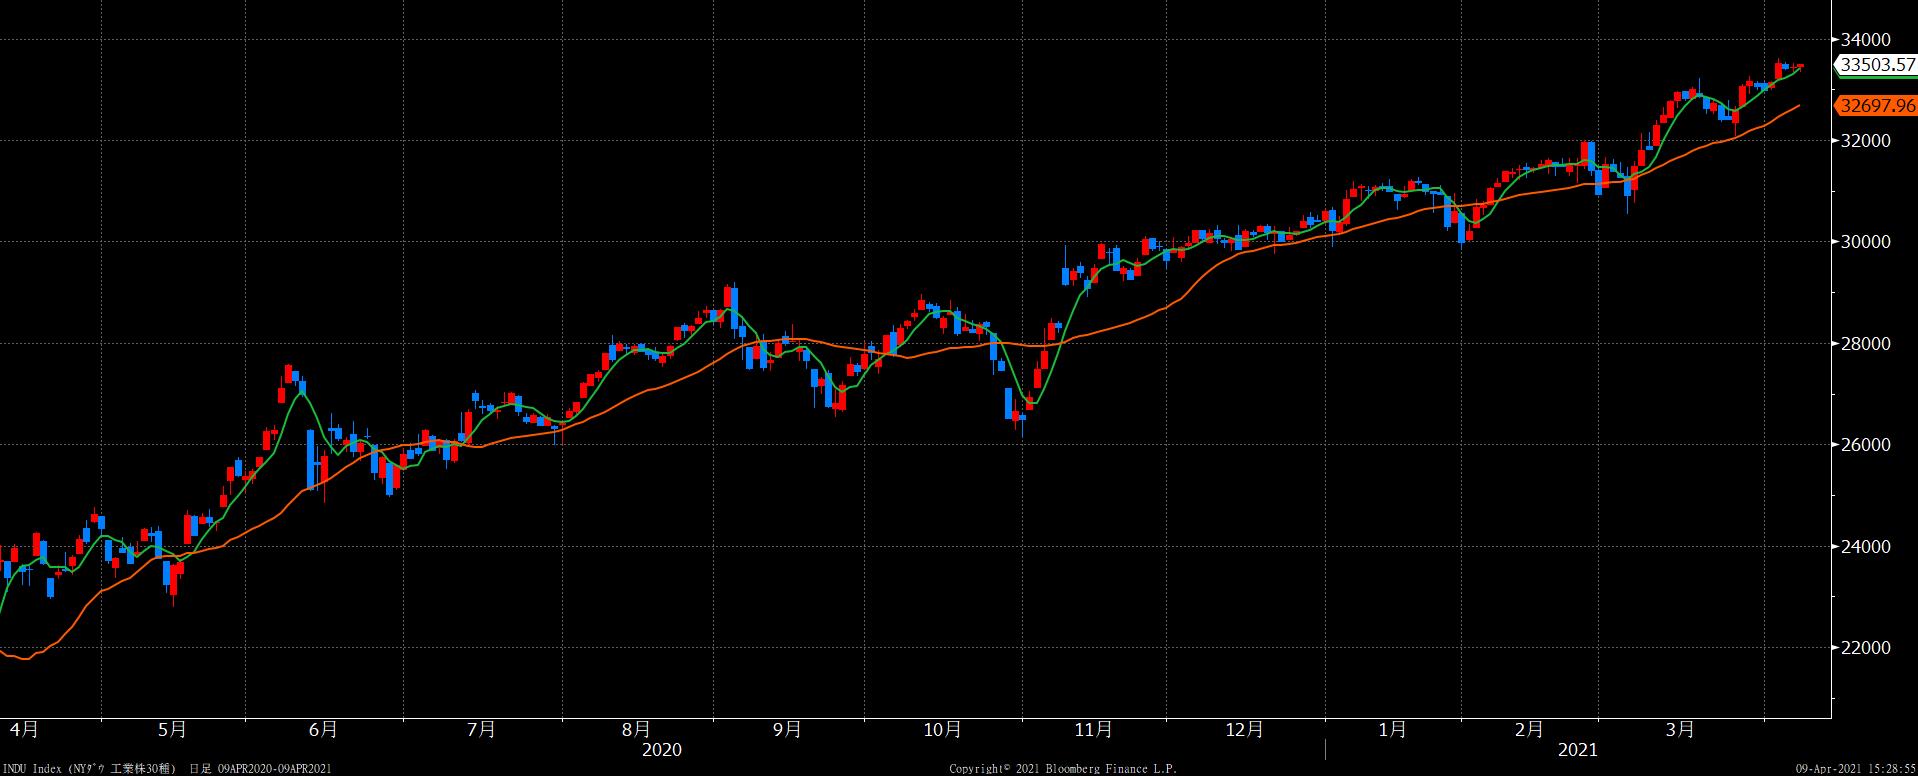This screenshot has width=1918, height=776.
Task: Click the 2020 year label
Action: point(661,749)
